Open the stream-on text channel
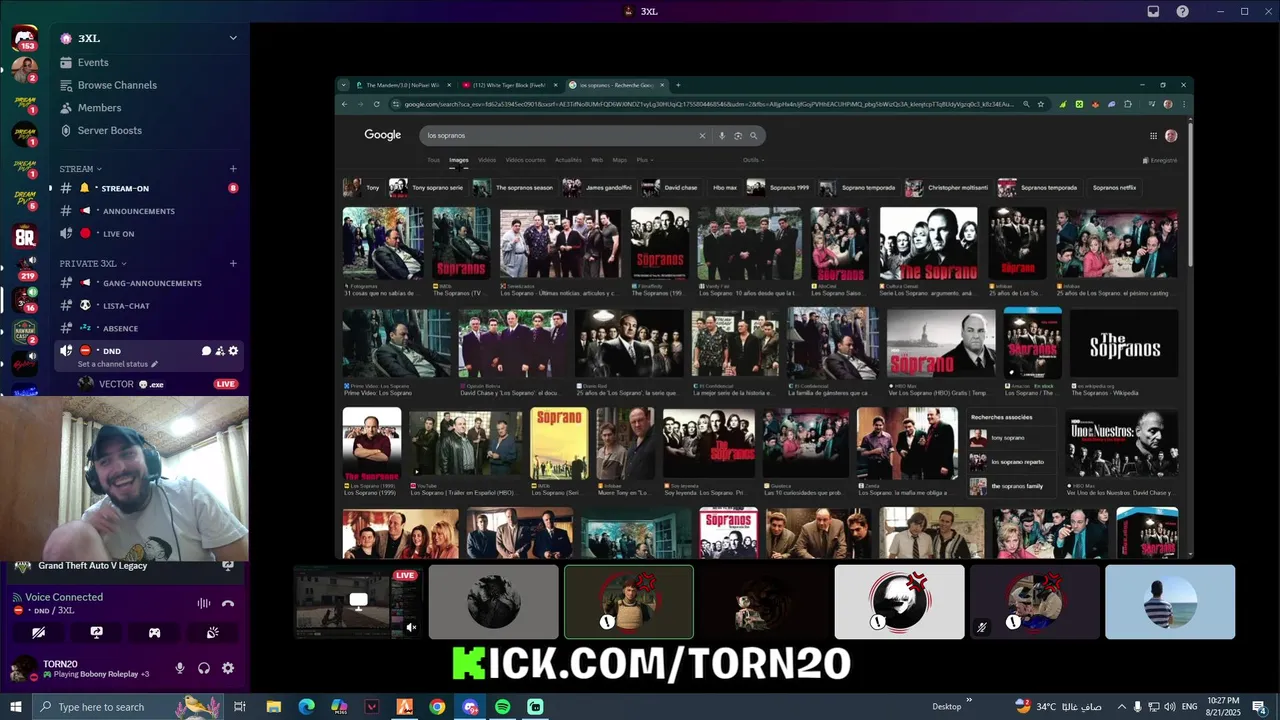1280x720 pixels. pos(150,188)
